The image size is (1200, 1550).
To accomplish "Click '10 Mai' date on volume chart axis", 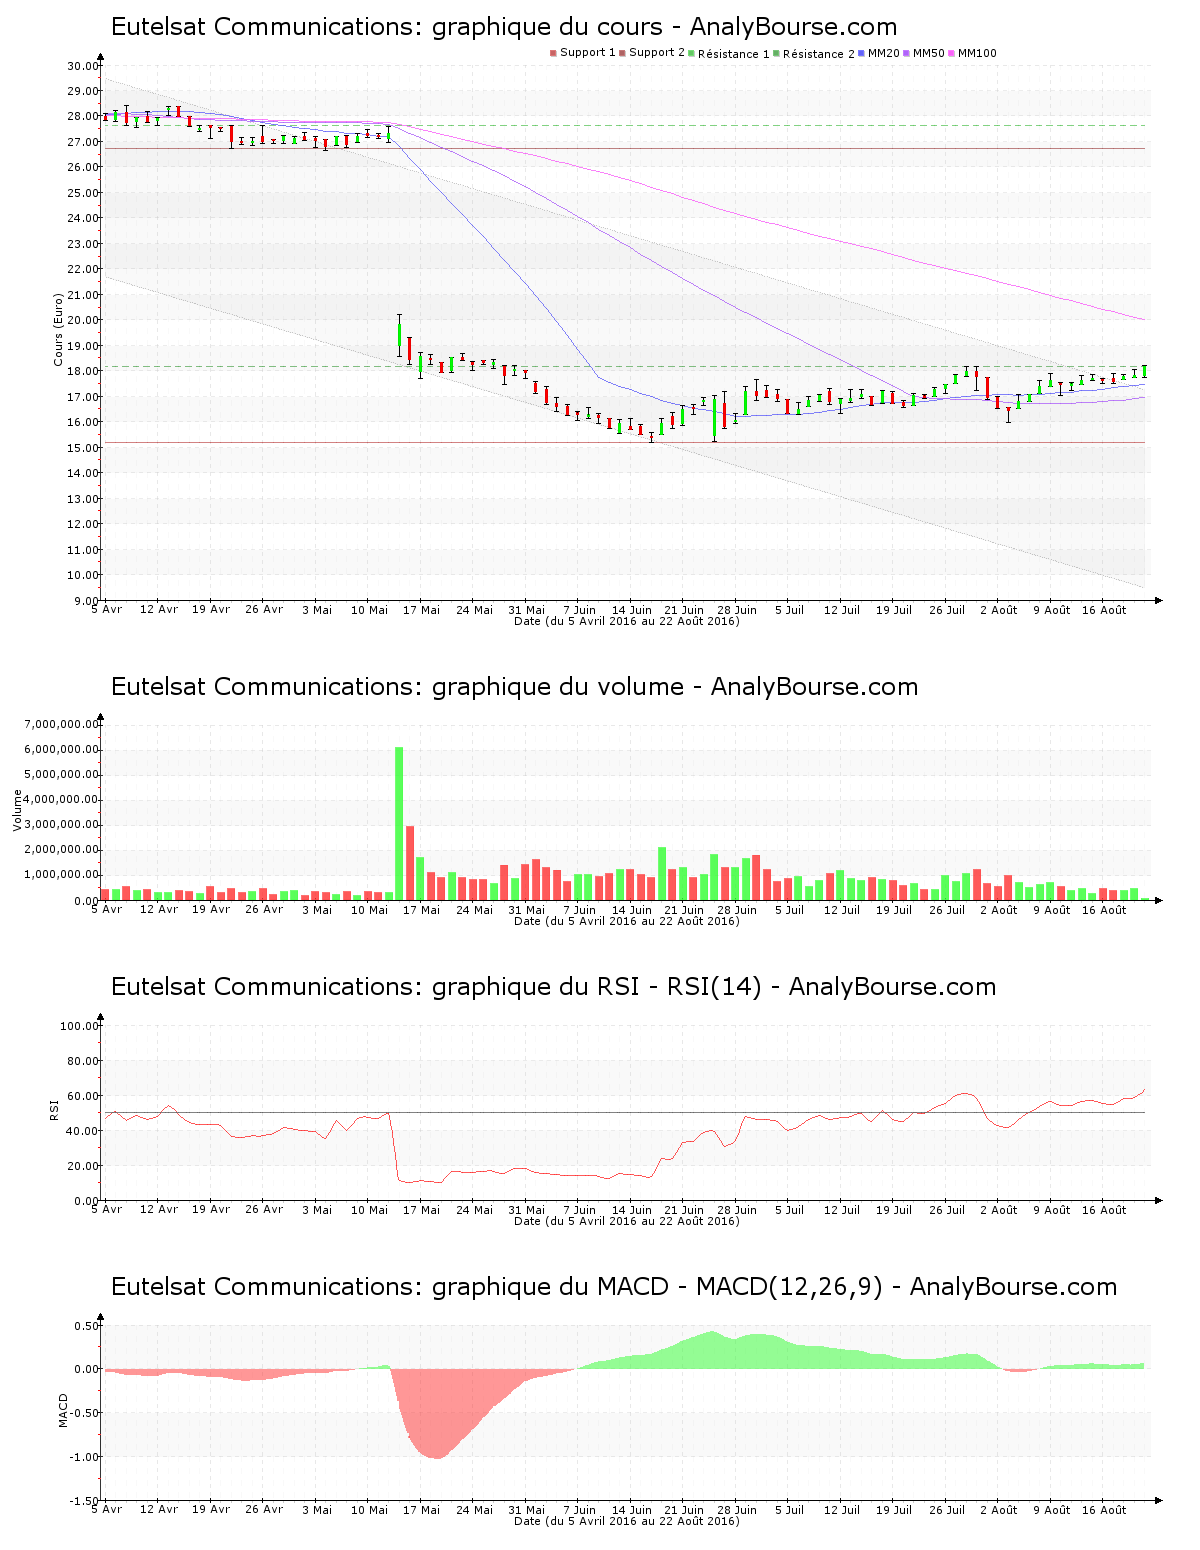I will pyautogui.click(x=369, y=910).
